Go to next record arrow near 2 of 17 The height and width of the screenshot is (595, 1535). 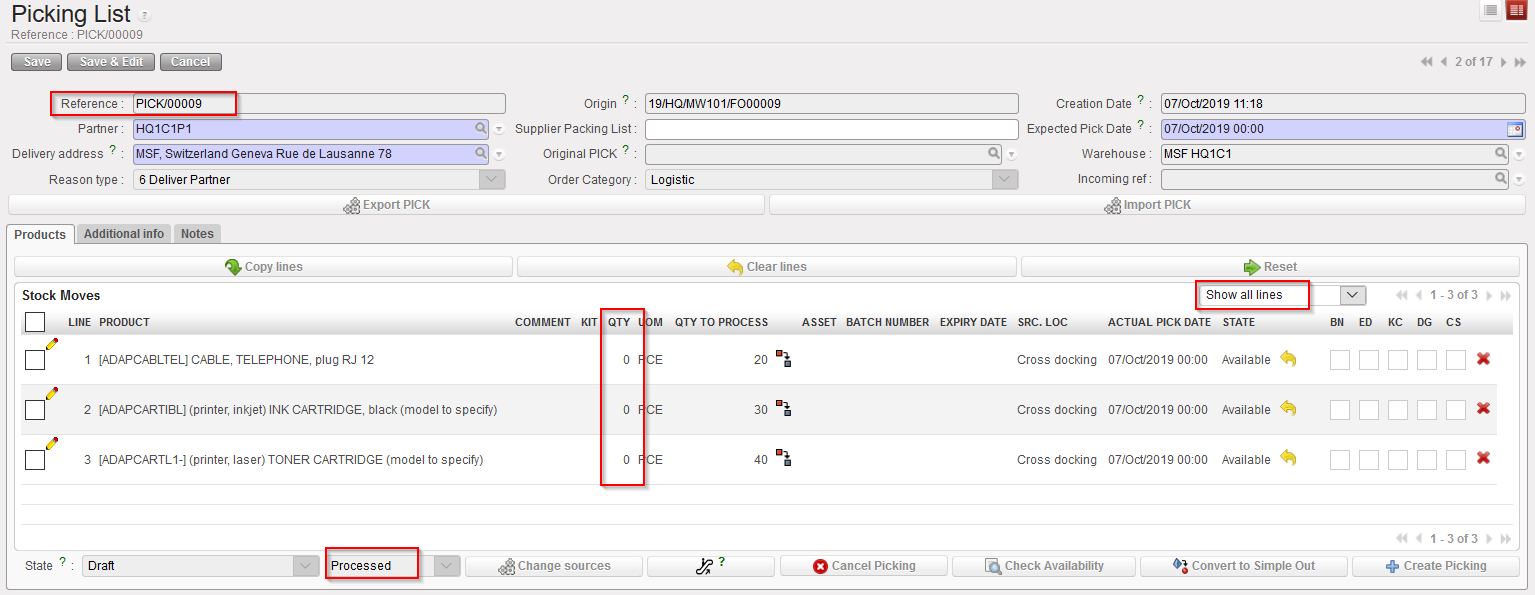(1503, 62)
